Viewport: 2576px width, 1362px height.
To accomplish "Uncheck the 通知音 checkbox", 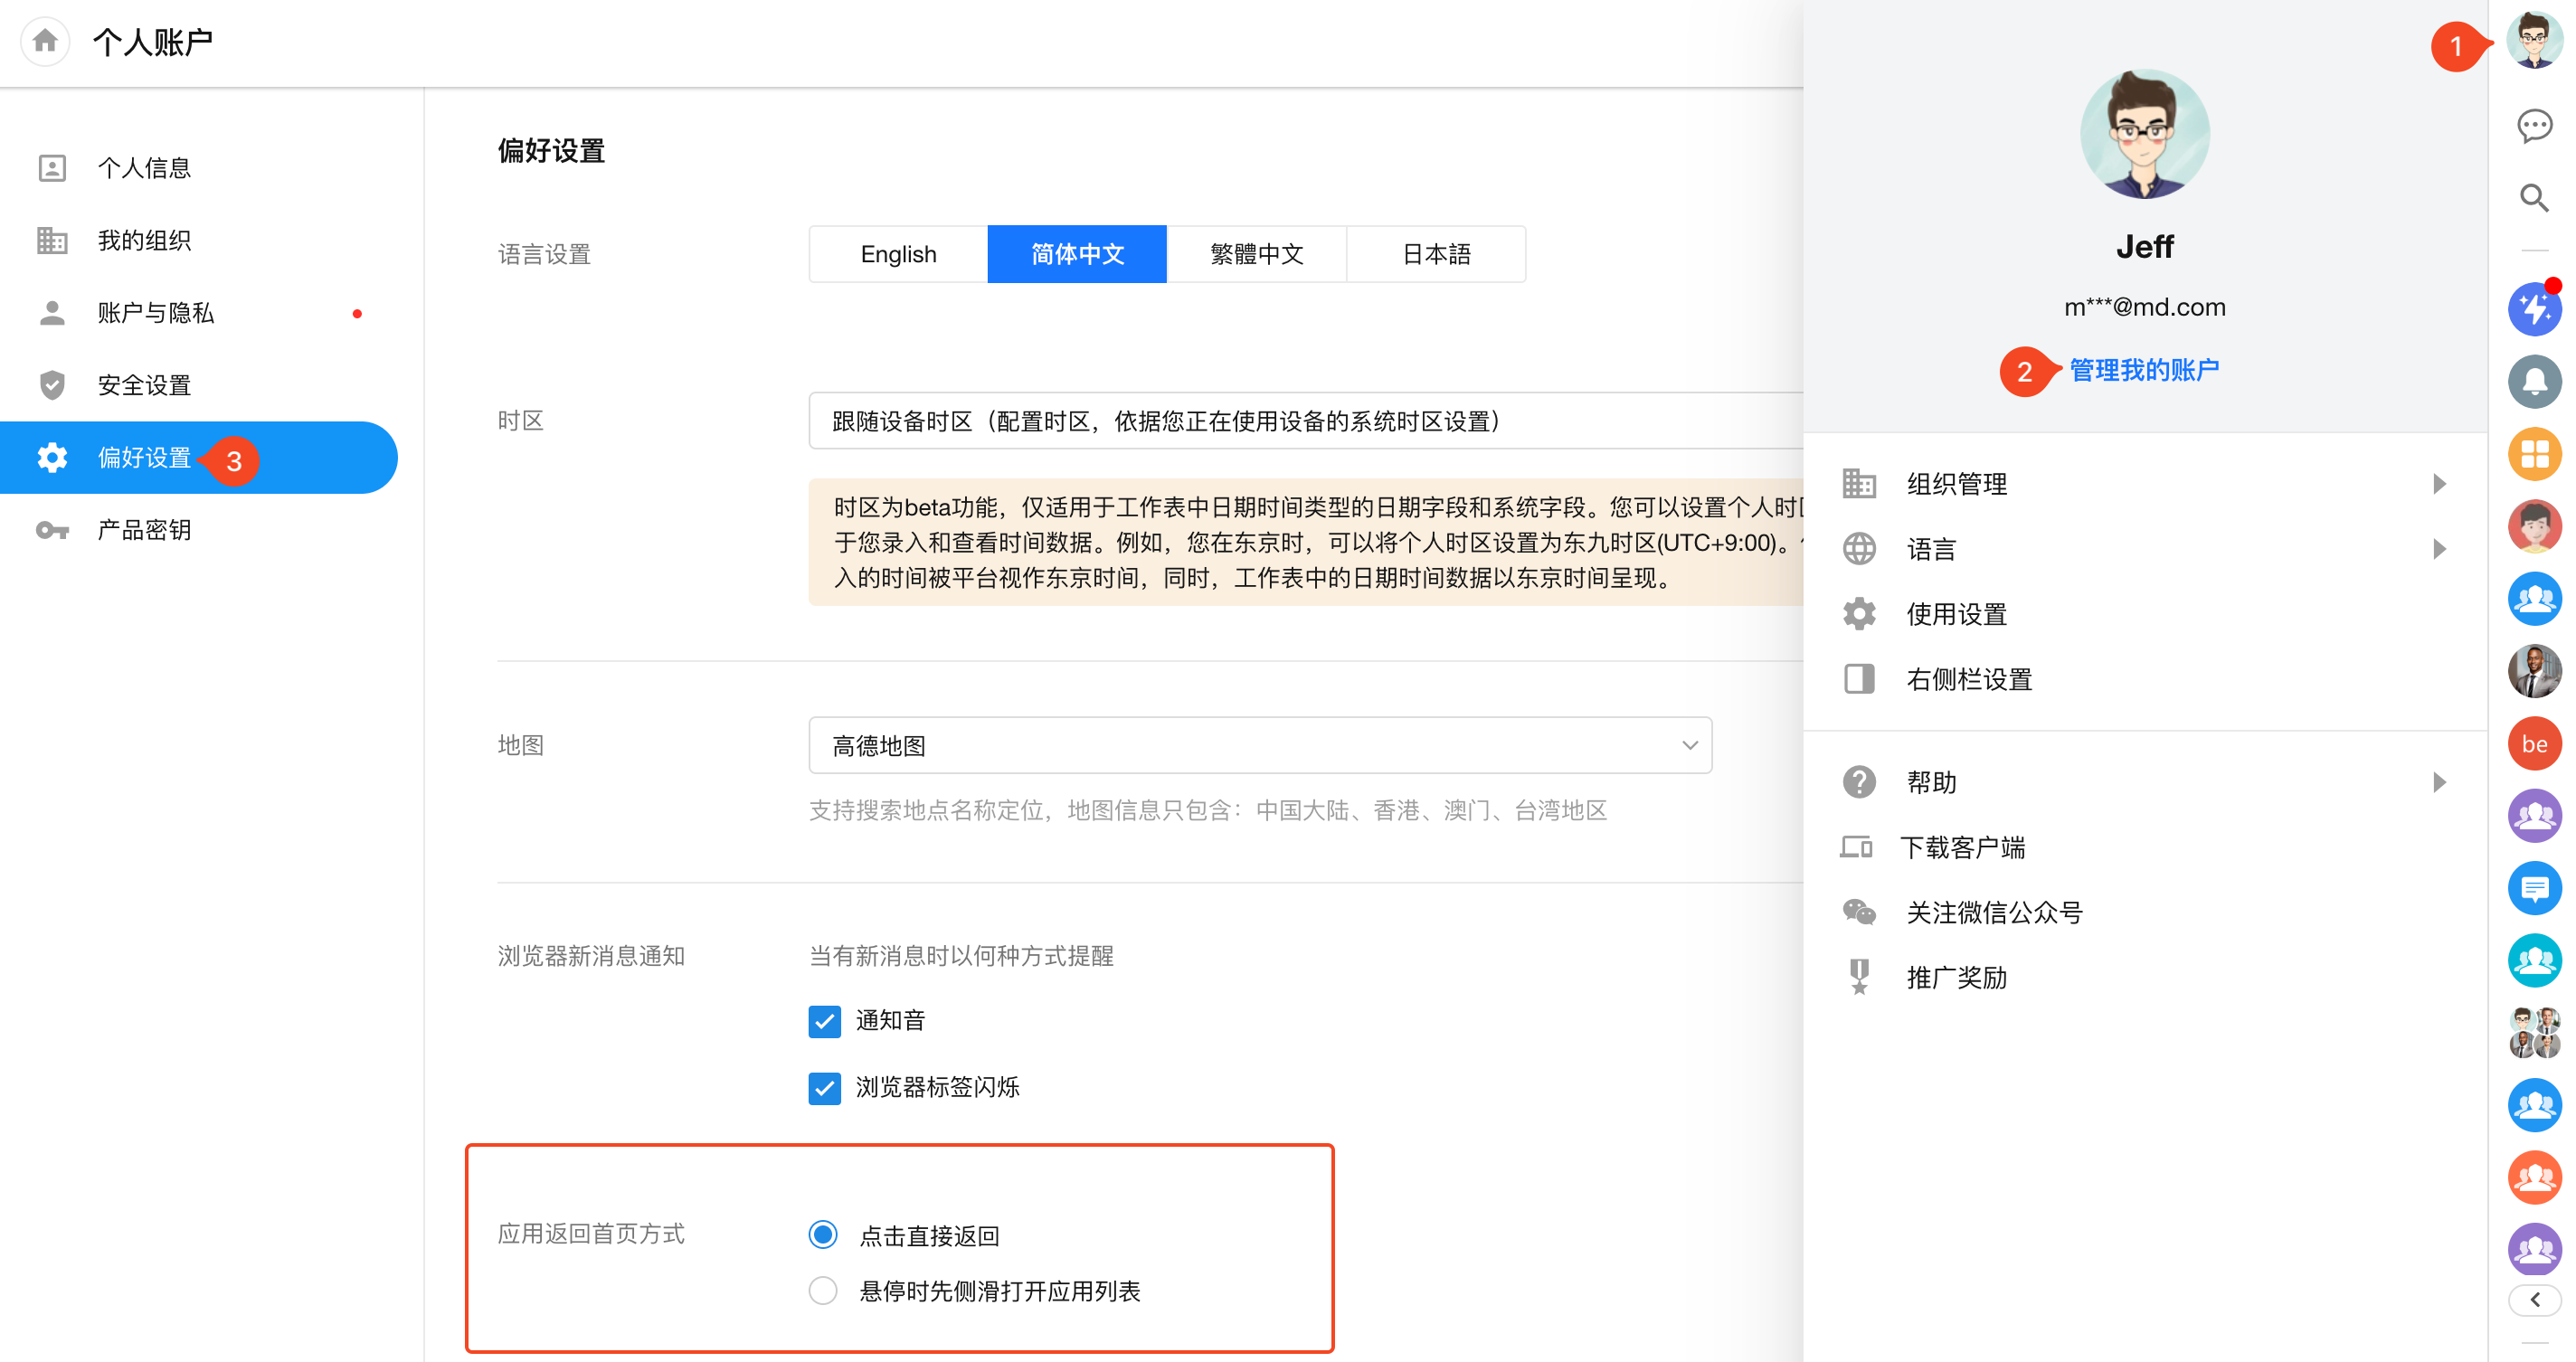I will tap(824, 1021).
